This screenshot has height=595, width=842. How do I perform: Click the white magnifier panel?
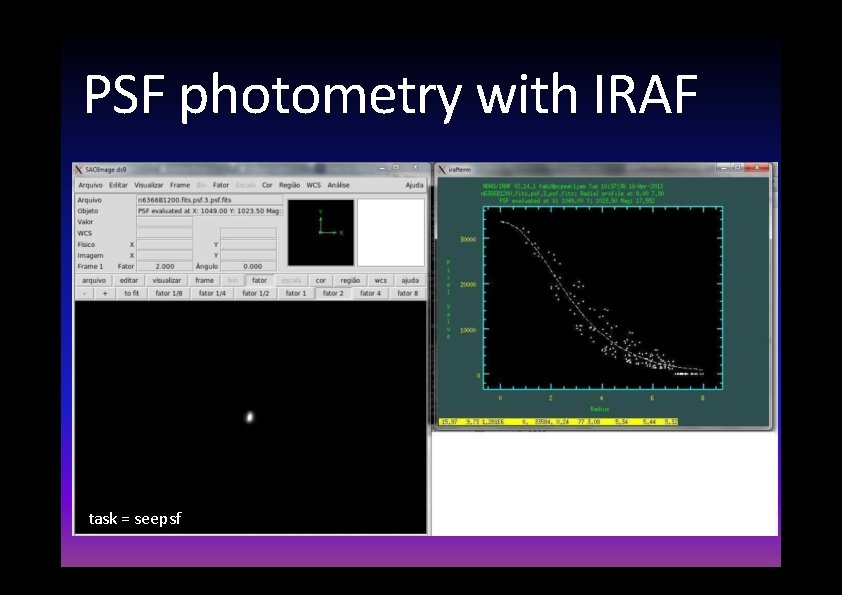391,233
